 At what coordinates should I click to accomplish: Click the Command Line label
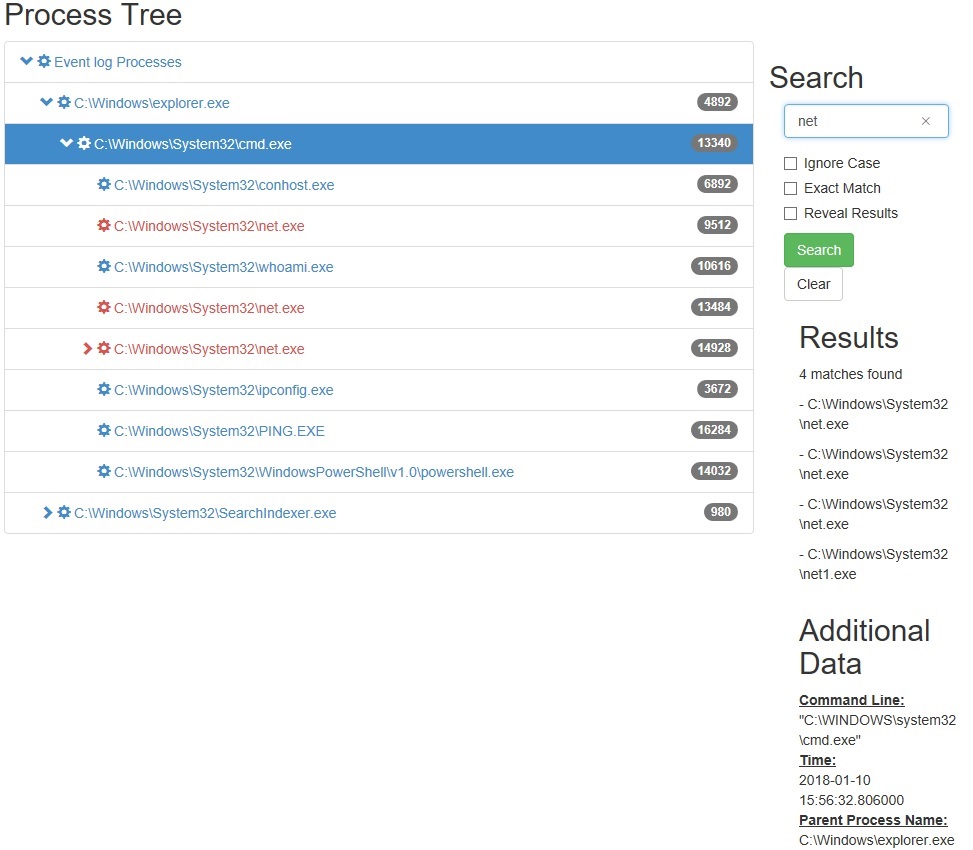[851, 700]
